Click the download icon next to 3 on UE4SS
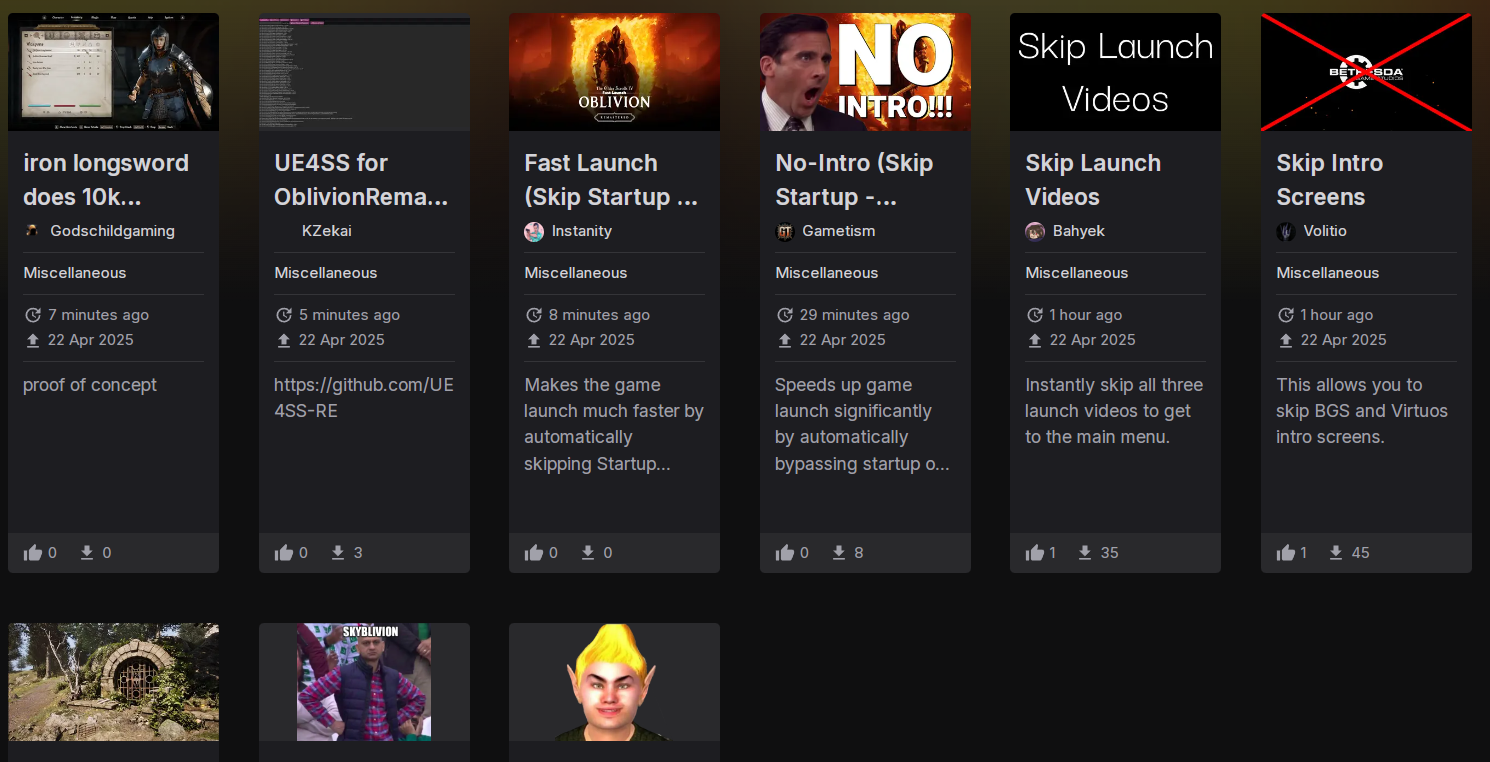The width and height of the screenshot is (1490, 762). pos(338,553)
